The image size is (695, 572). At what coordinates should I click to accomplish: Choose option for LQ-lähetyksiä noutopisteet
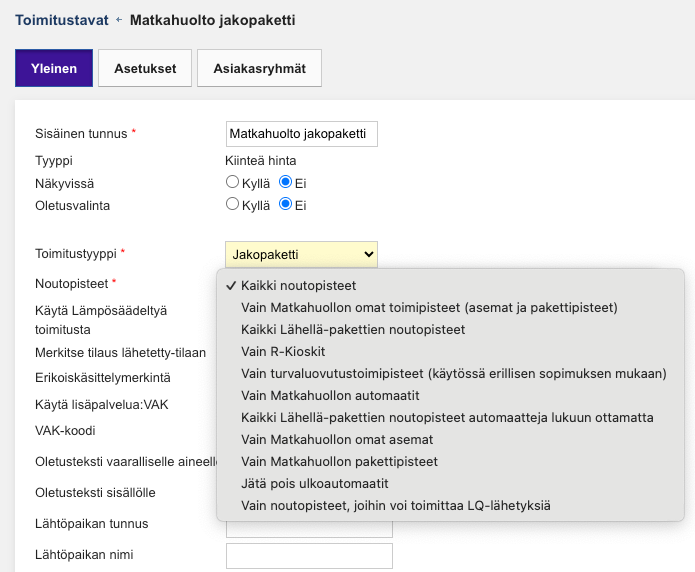(450, 505)
